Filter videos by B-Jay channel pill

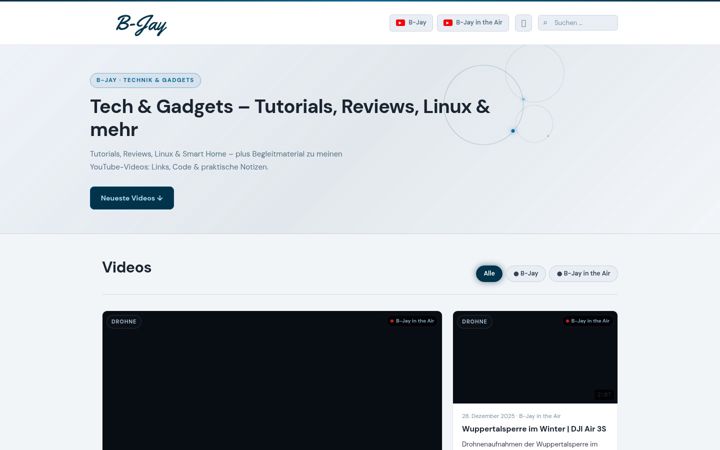[526, 274]
